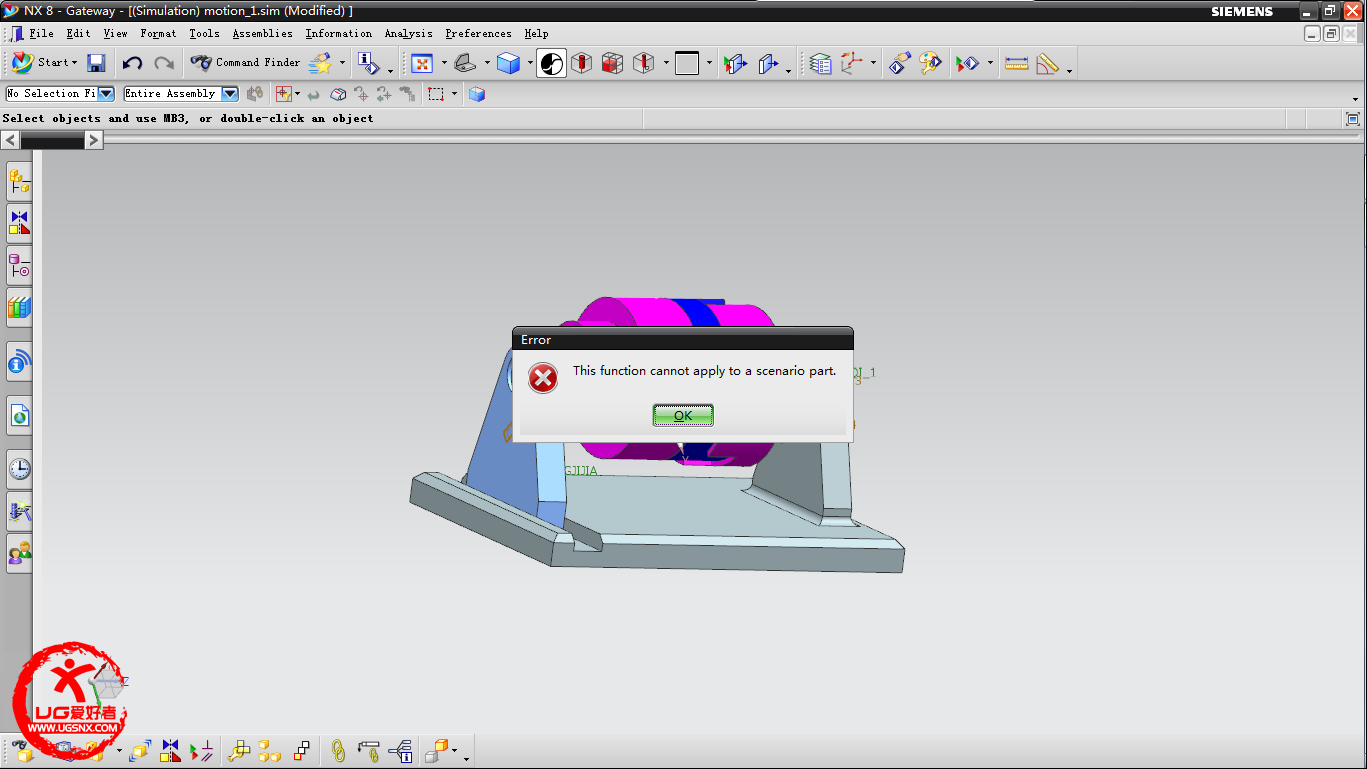Open the Preferences menu
The width and height of the screenshot is (1367, 769).
[478, 33]
